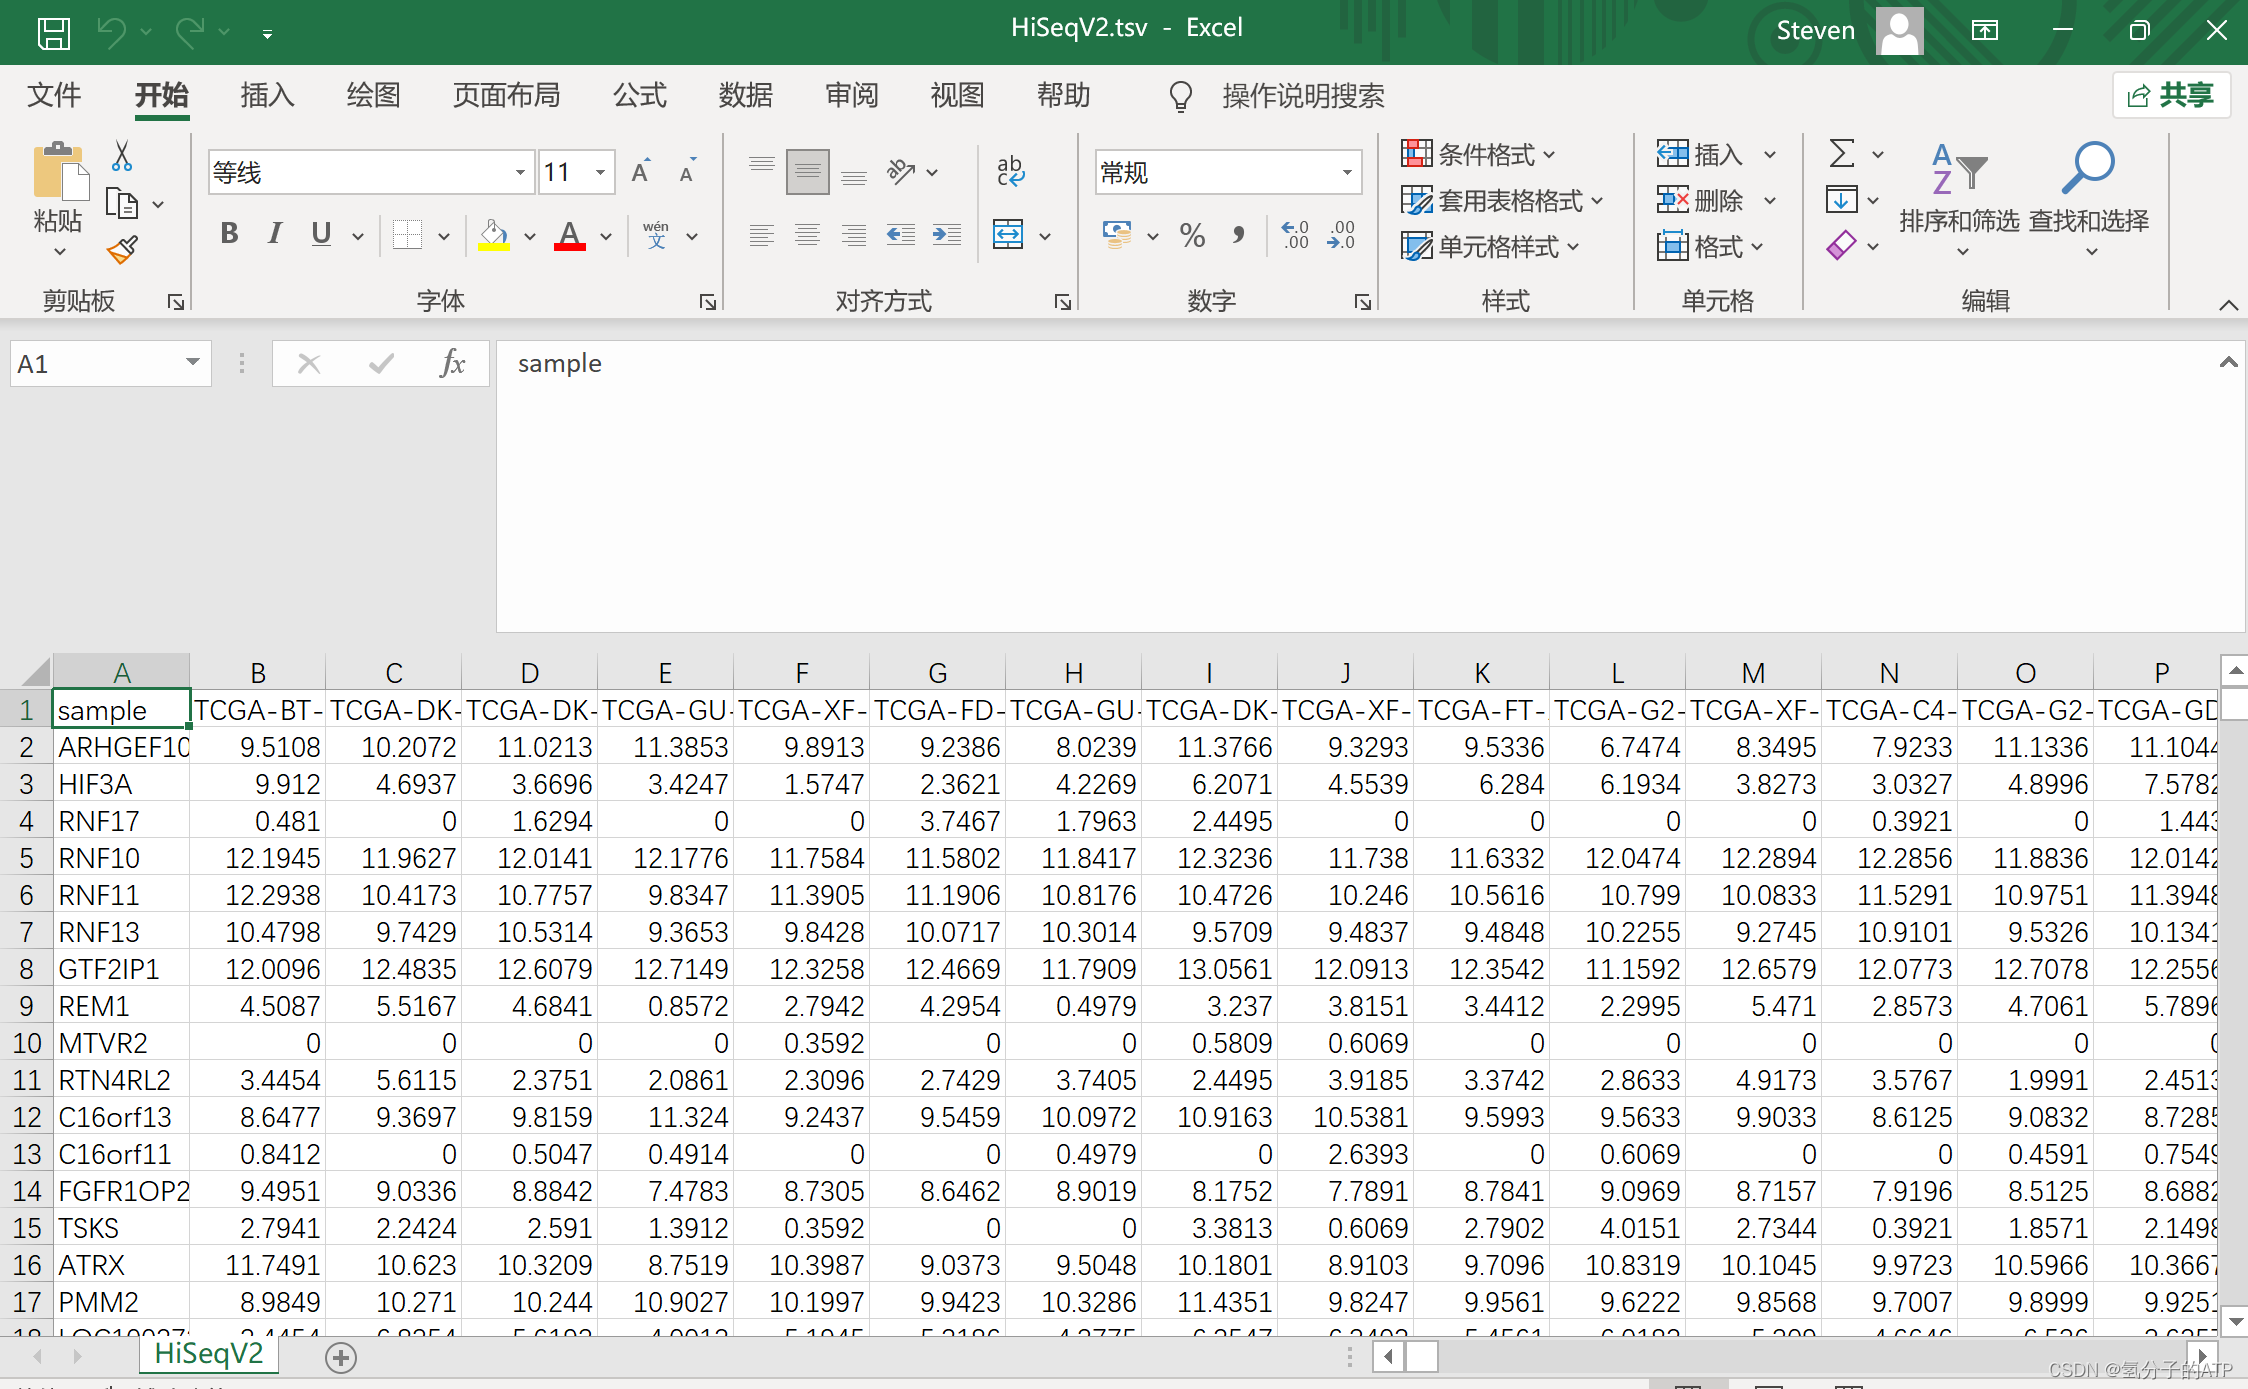Click the Save floppy disk icon
The width and height of the screenshot is (2248, 1389).
(x=53, y=33)
